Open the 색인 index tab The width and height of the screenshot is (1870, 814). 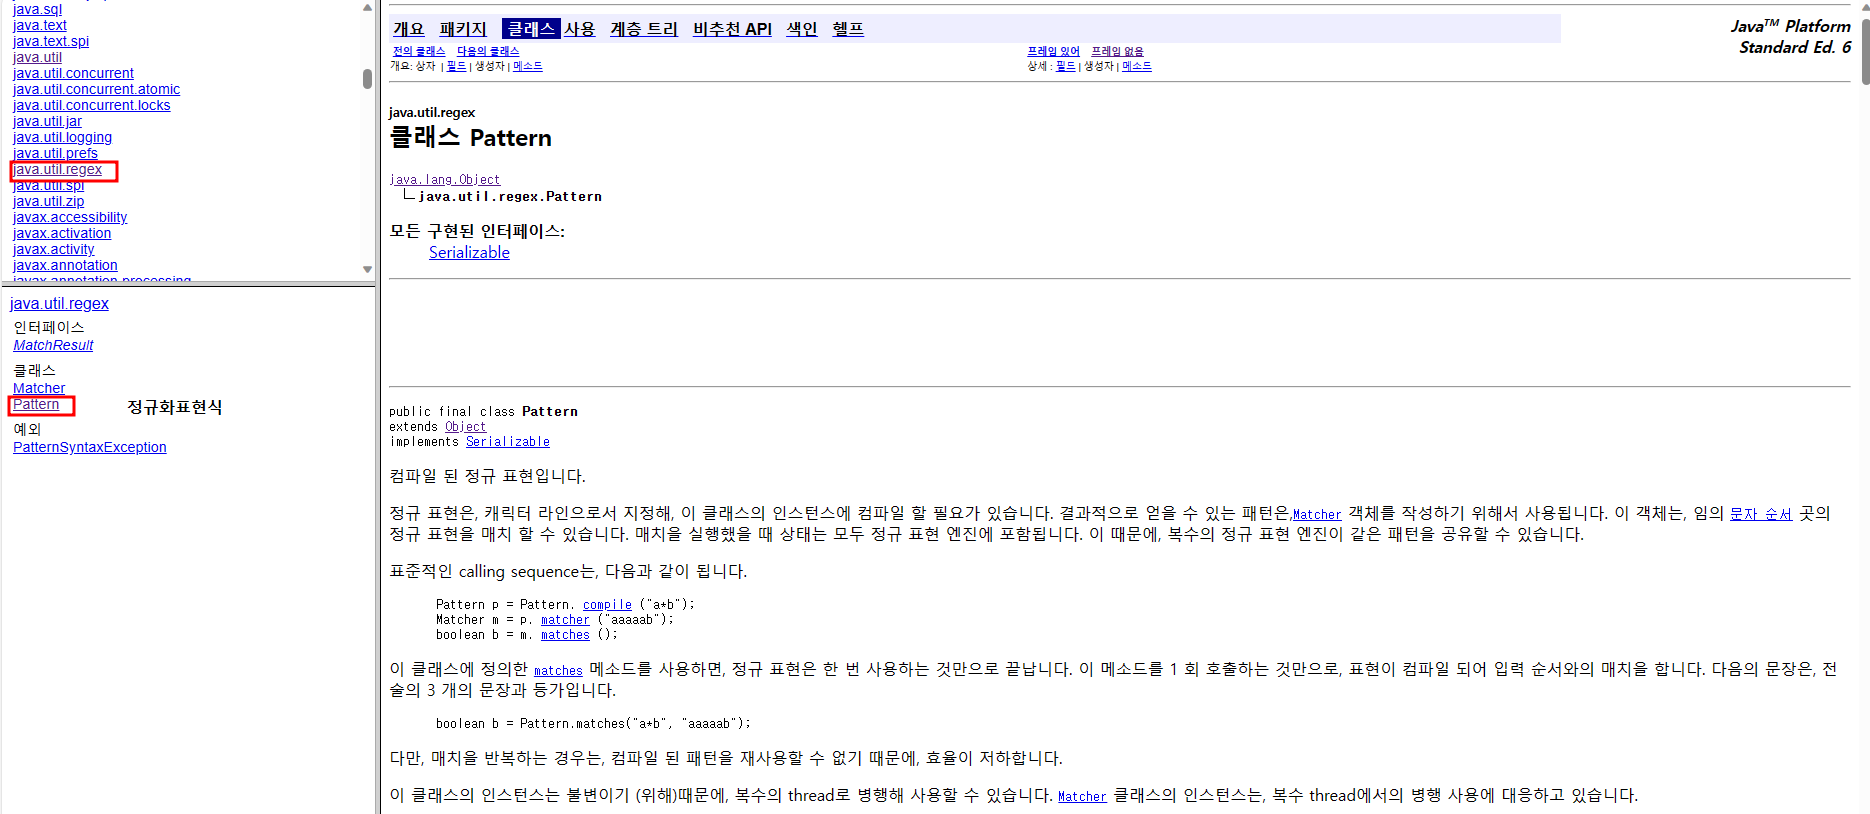point(801,29)
